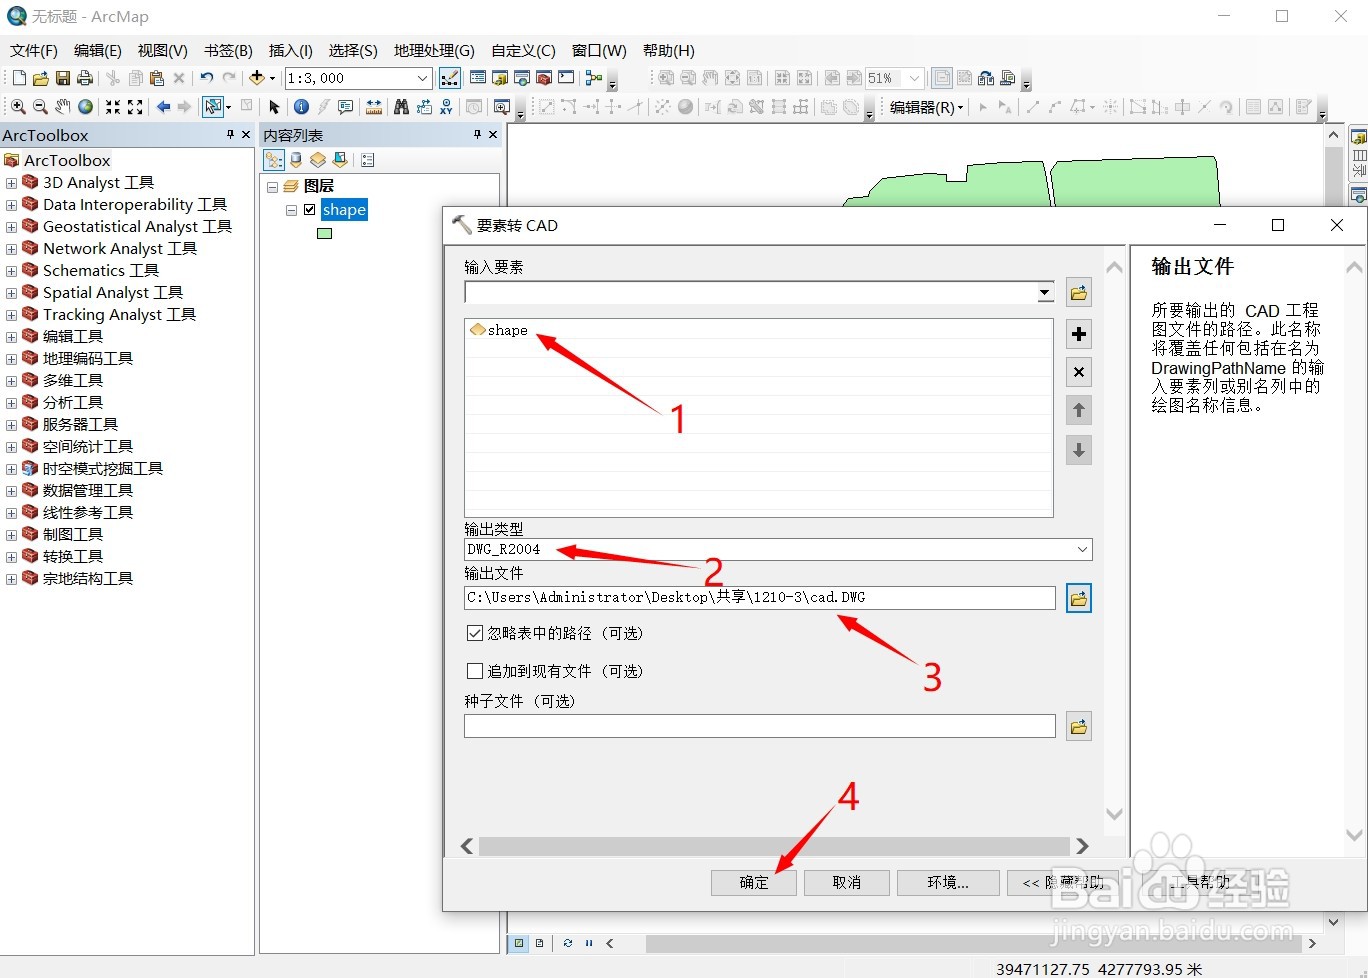The image size is (1368, 978).
Task: Open the ArcToolbox window icon
Action: 544,78
